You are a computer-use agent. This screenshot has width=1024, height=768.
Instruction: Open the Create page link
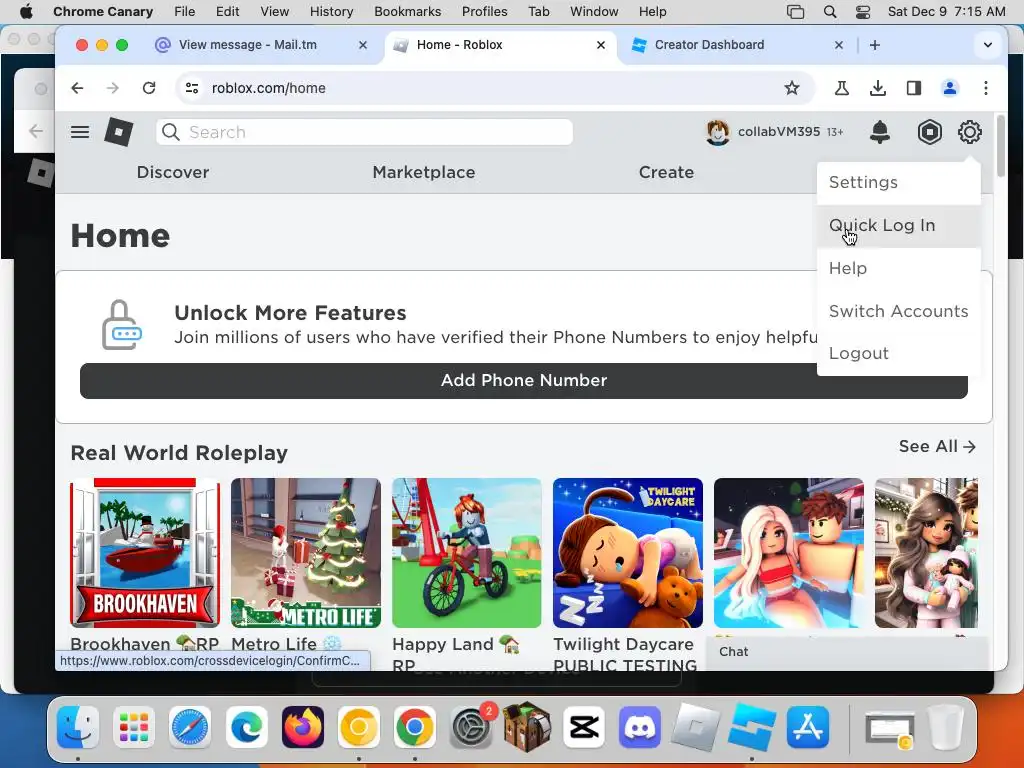click(x=666, y=172)
